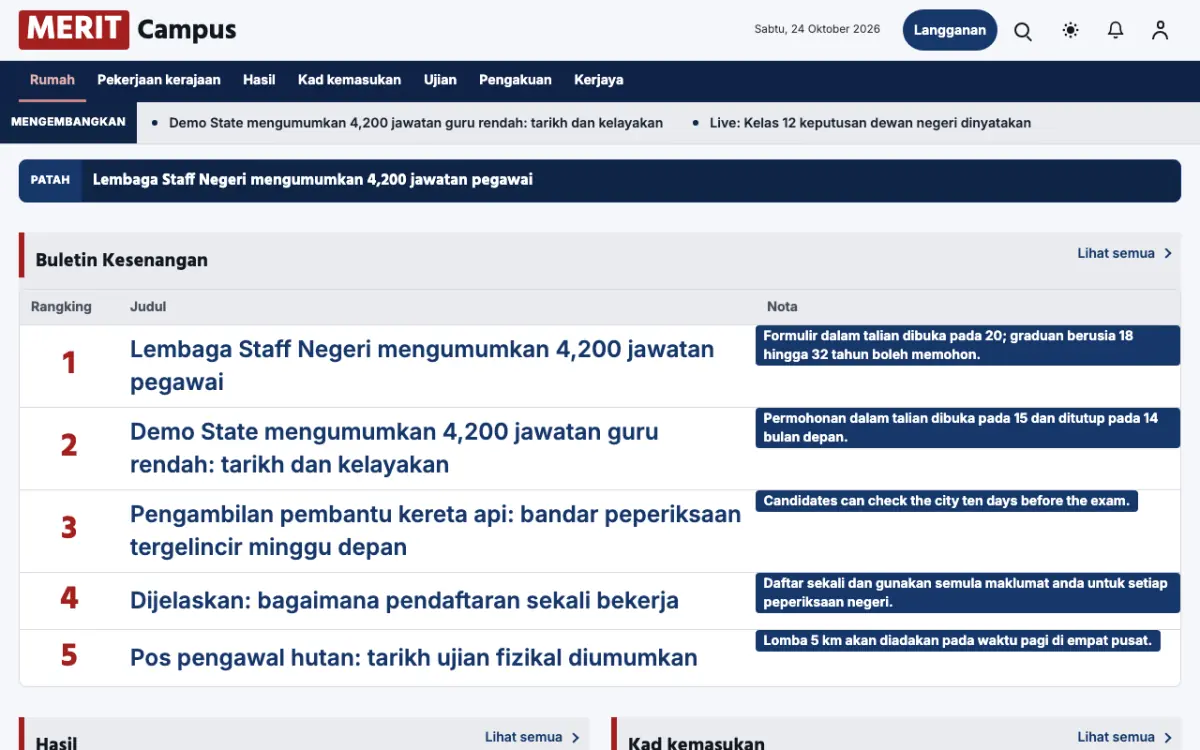Open user account profile icon
Screen dimensions: 1200x750
[1160, 30]
